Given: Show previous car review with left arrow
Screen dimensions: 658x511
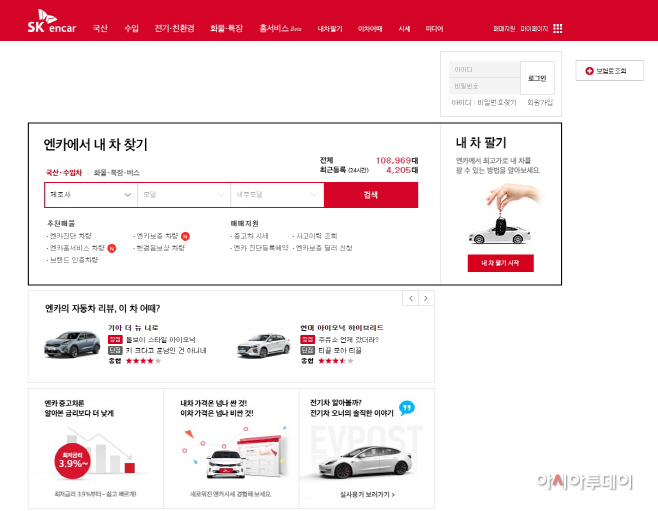Looking at the screenshot, I should [x=411, y=298].
